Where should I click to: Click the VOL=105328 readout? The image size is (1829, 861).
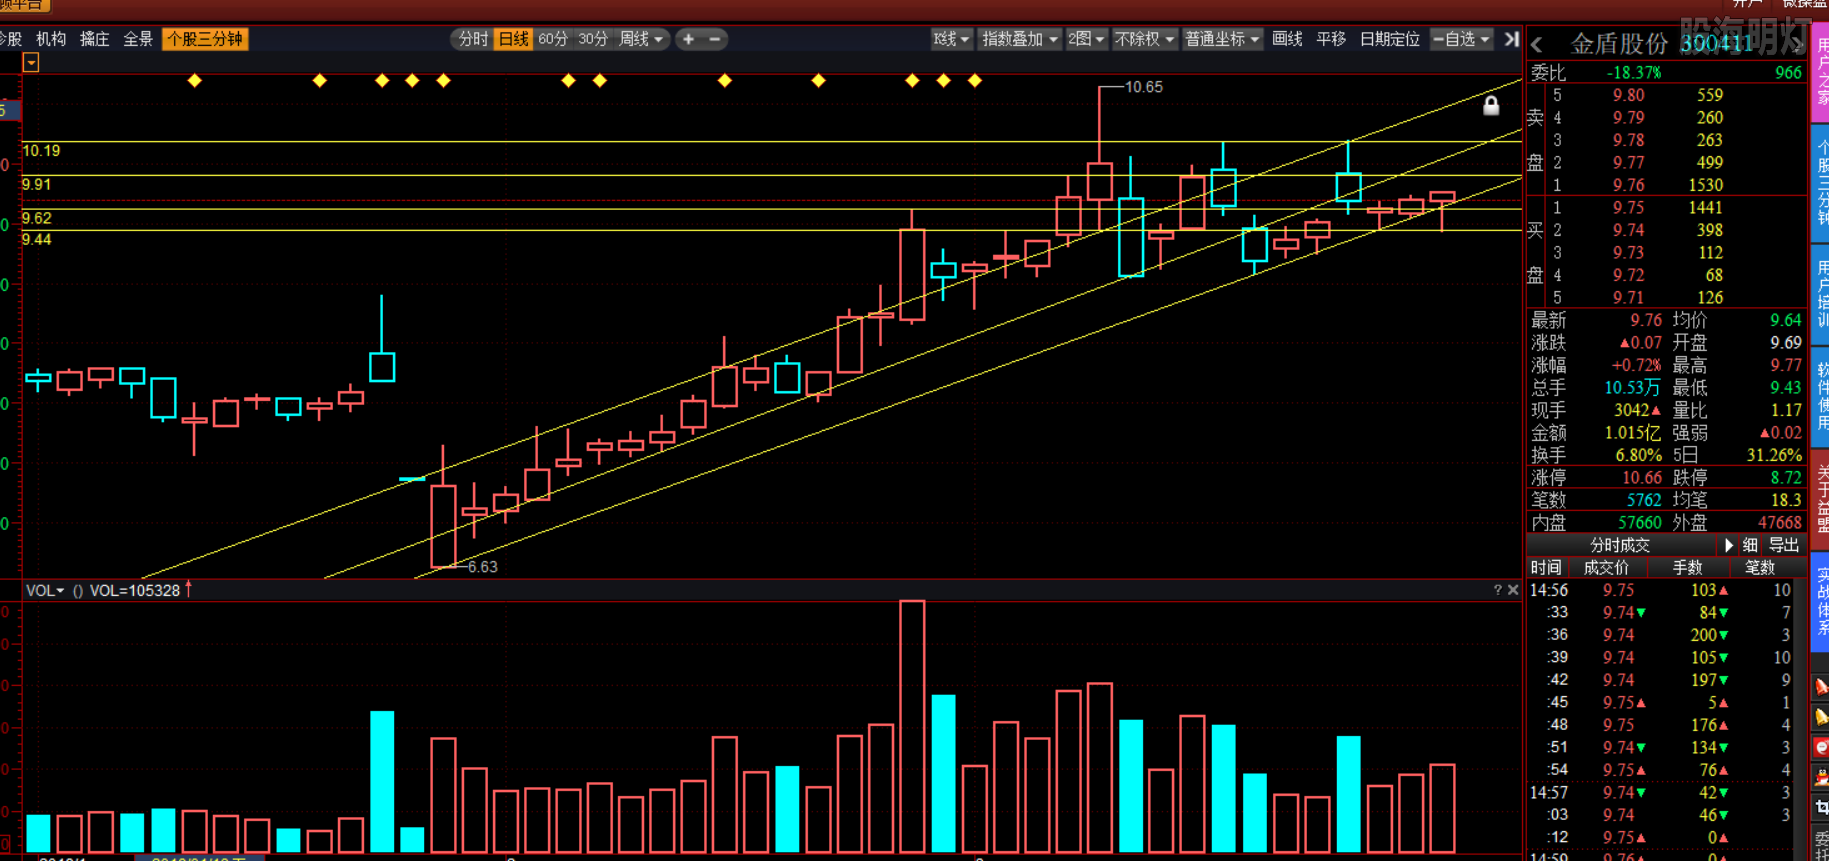pyautogui.click(x=135, y=591)
